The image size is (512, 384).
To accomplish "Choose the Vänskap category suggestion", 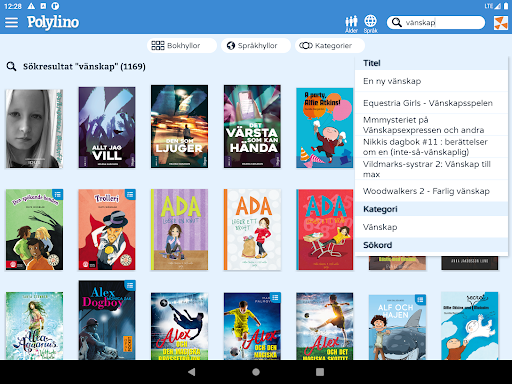I will click(x=431, y=227).
